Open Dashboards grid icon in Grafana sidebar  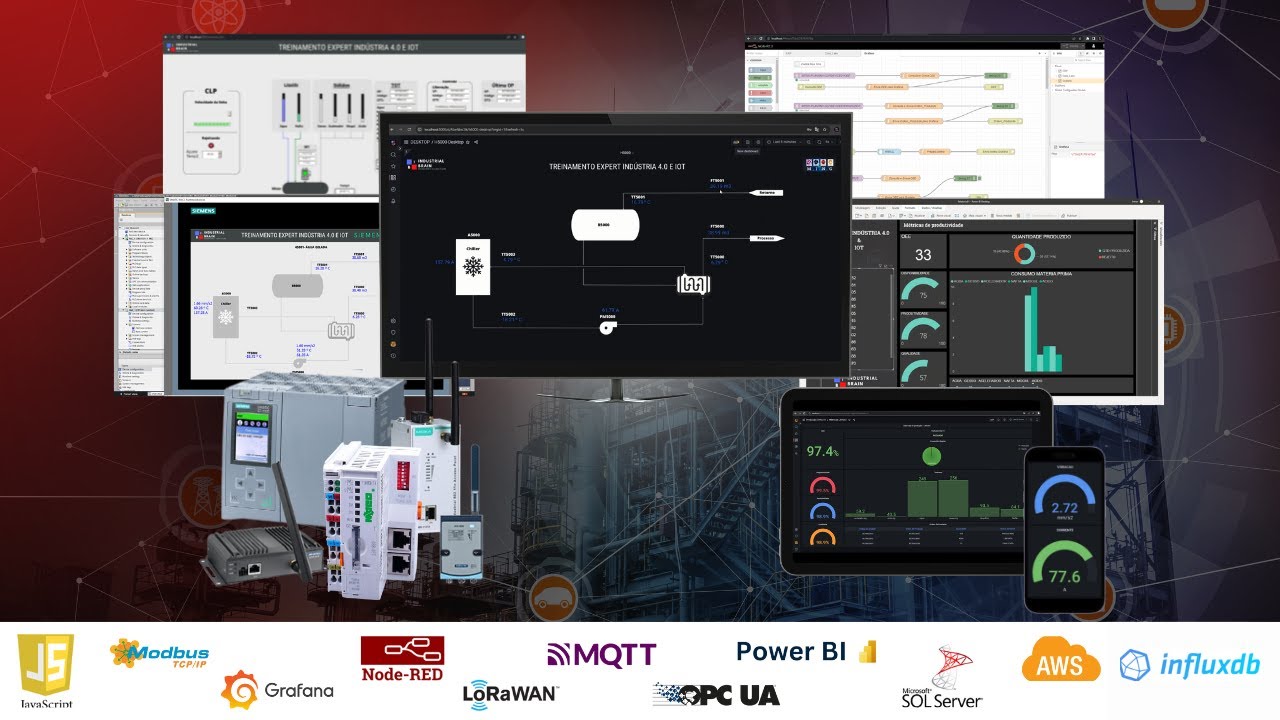tap(393, 178)
